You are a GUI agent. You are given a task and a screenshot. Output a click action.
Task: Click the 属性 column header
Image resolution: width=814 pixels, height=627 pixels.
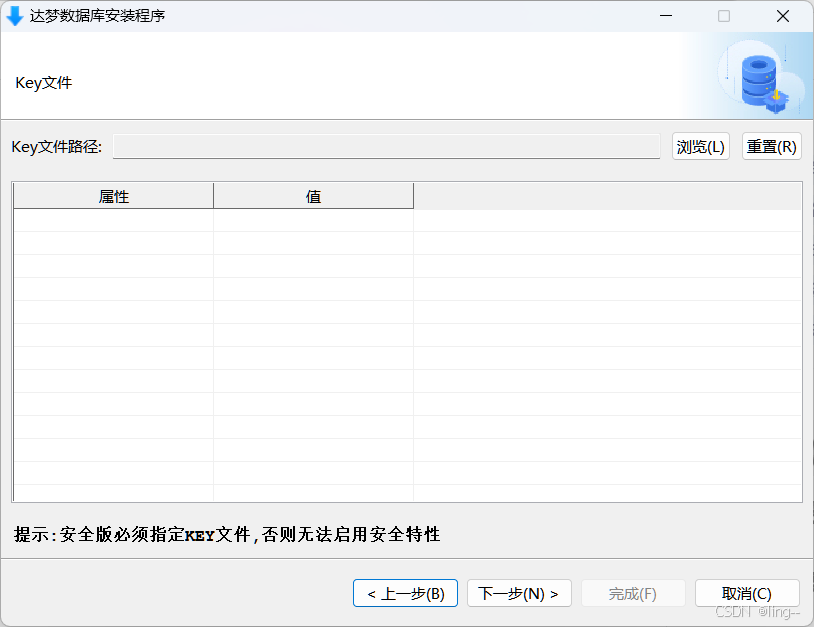[x=114, y=196]
